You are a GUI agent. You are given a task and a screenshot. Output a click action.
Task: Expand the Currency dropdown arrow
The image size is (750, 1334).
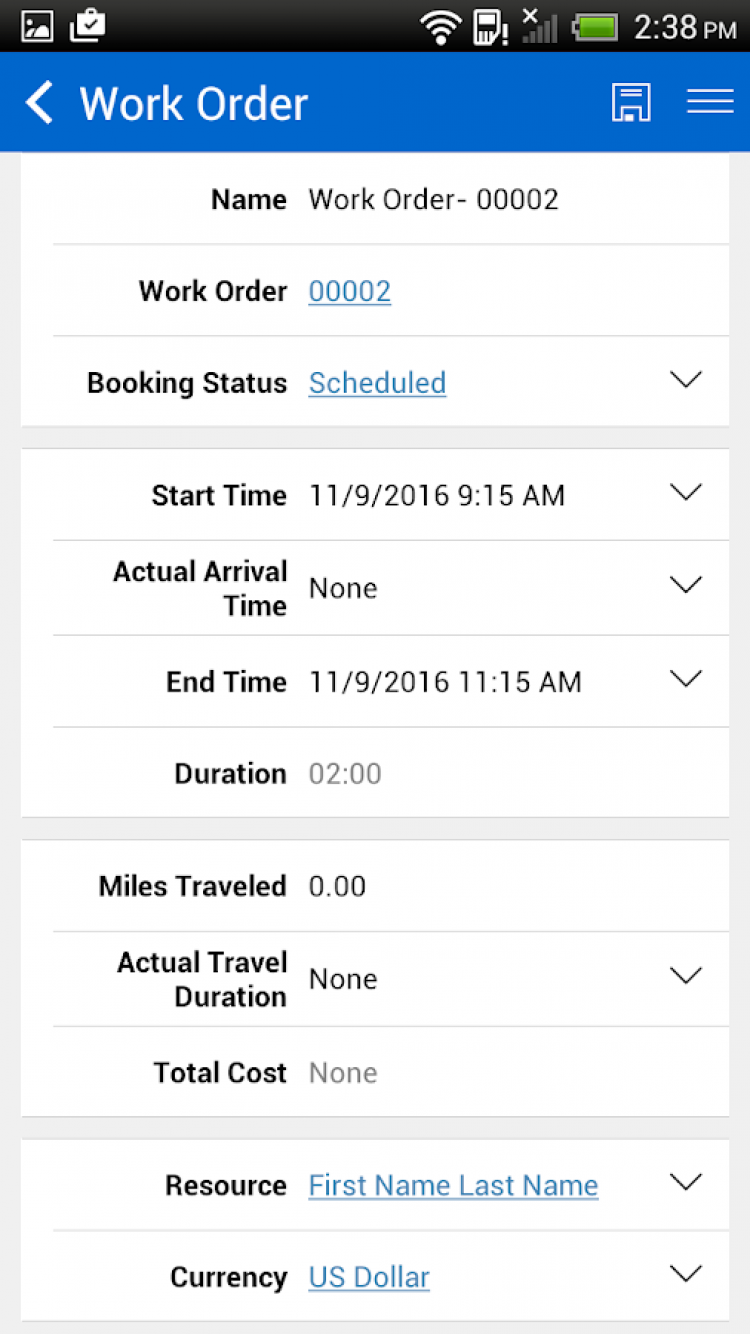point(686,1274)
